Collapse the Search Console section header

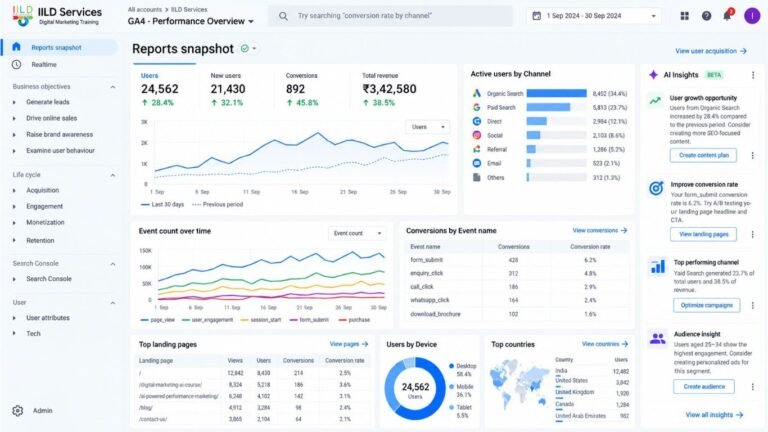tap(113, 264)
